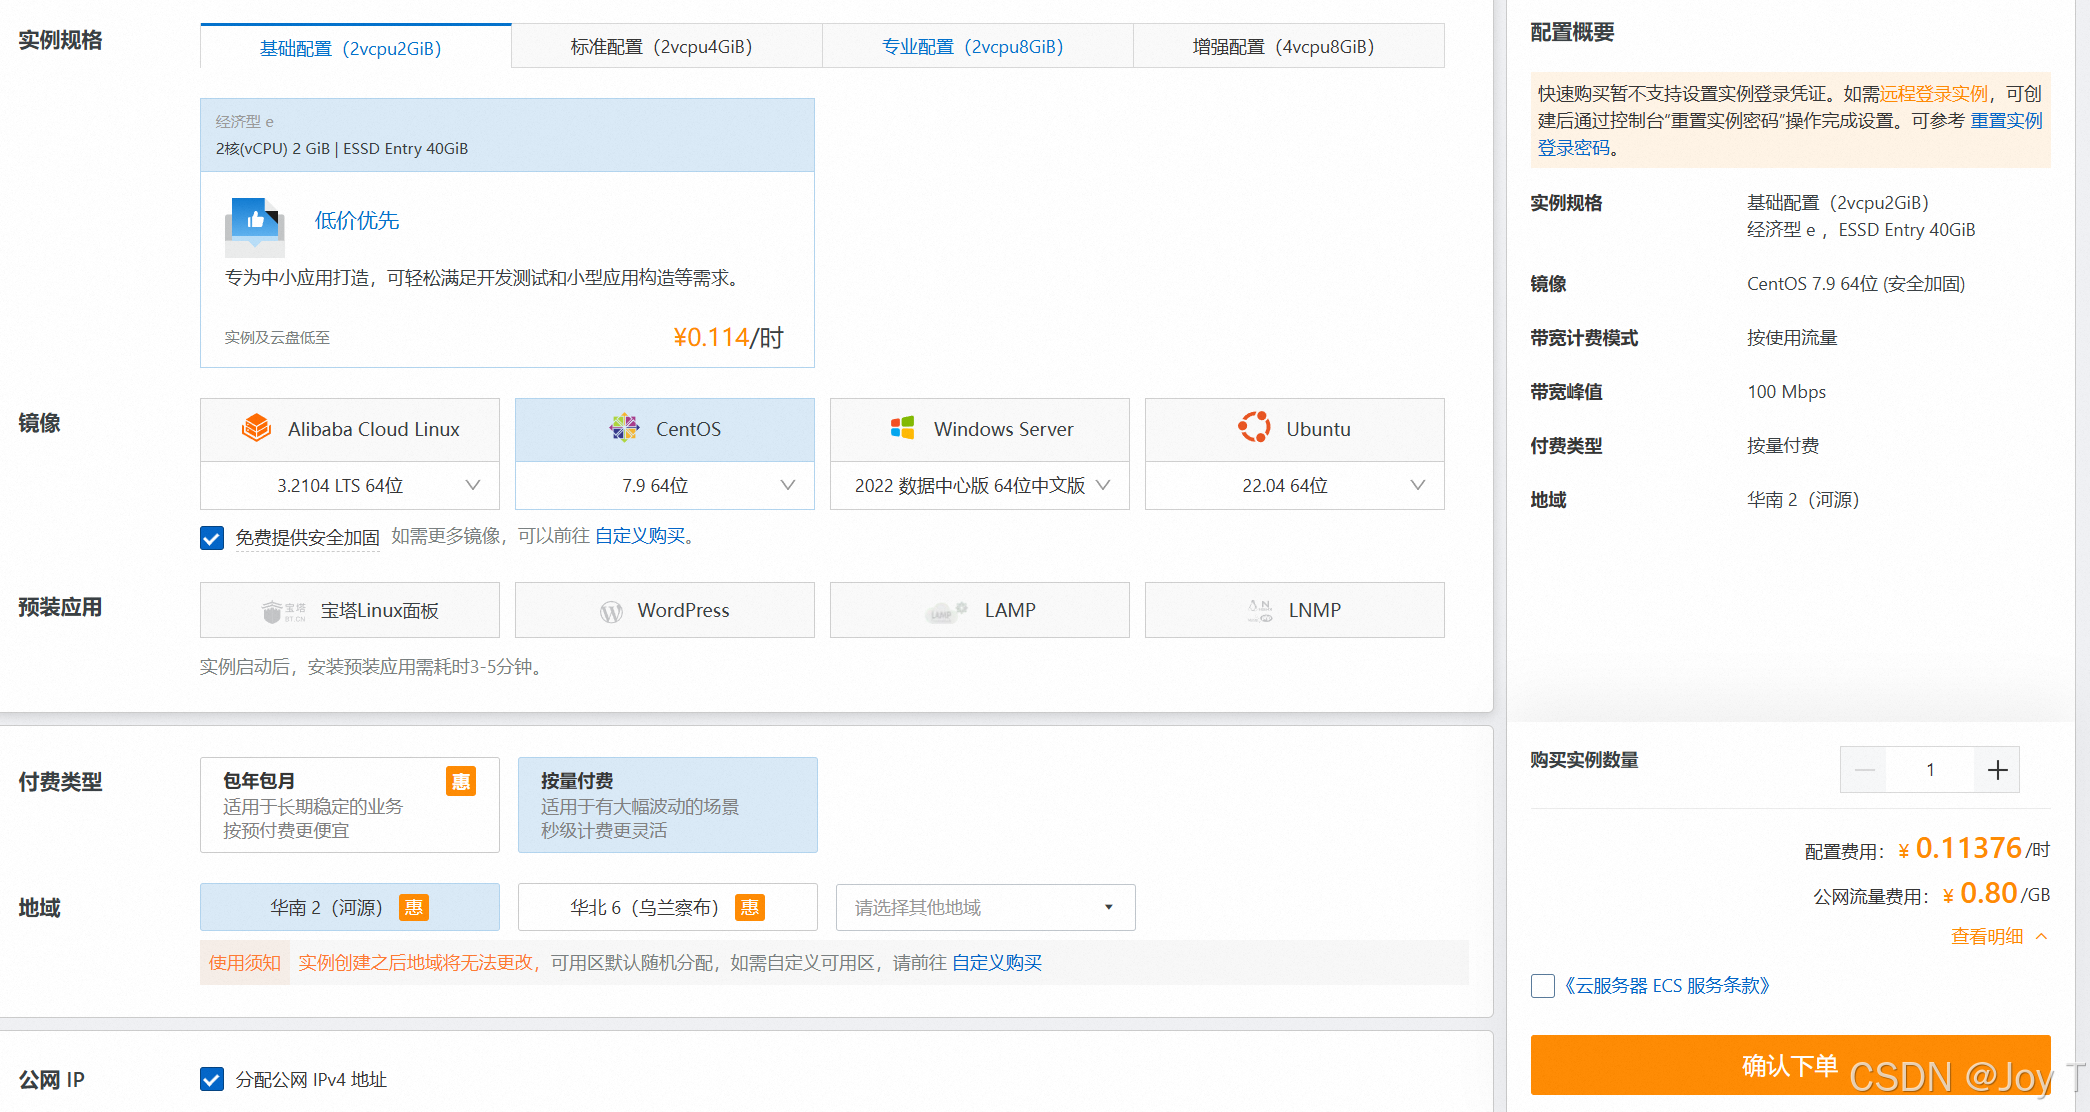Uncheck 分配公网 IPv4 地址
Screen dimensions: 2090x1112
(211, 1079)
